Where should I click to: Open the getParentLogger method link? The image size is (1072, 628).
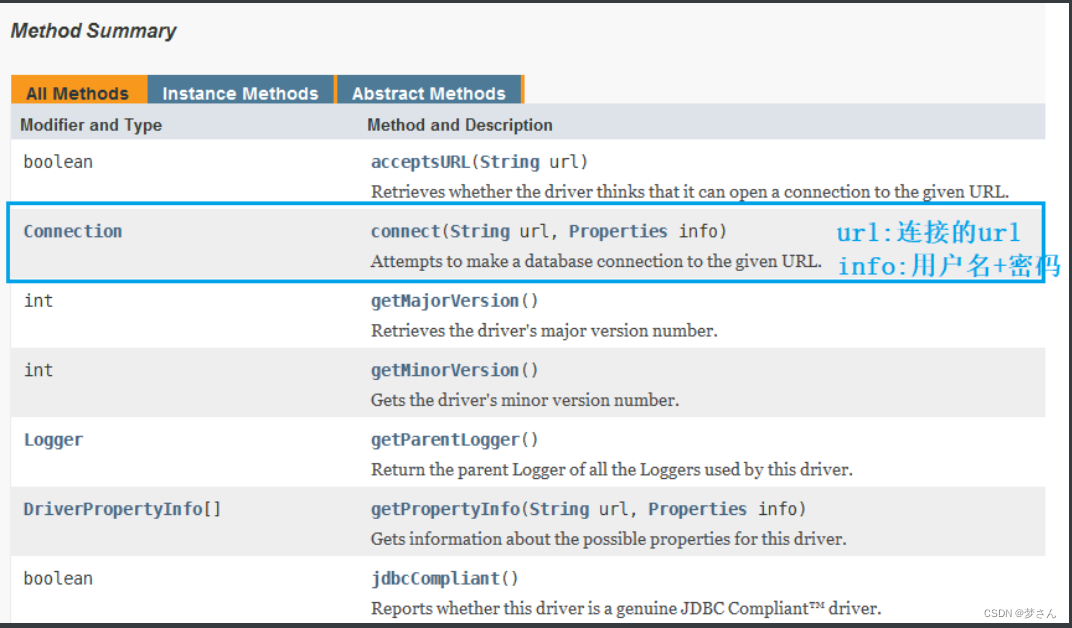tap(444, 440)
